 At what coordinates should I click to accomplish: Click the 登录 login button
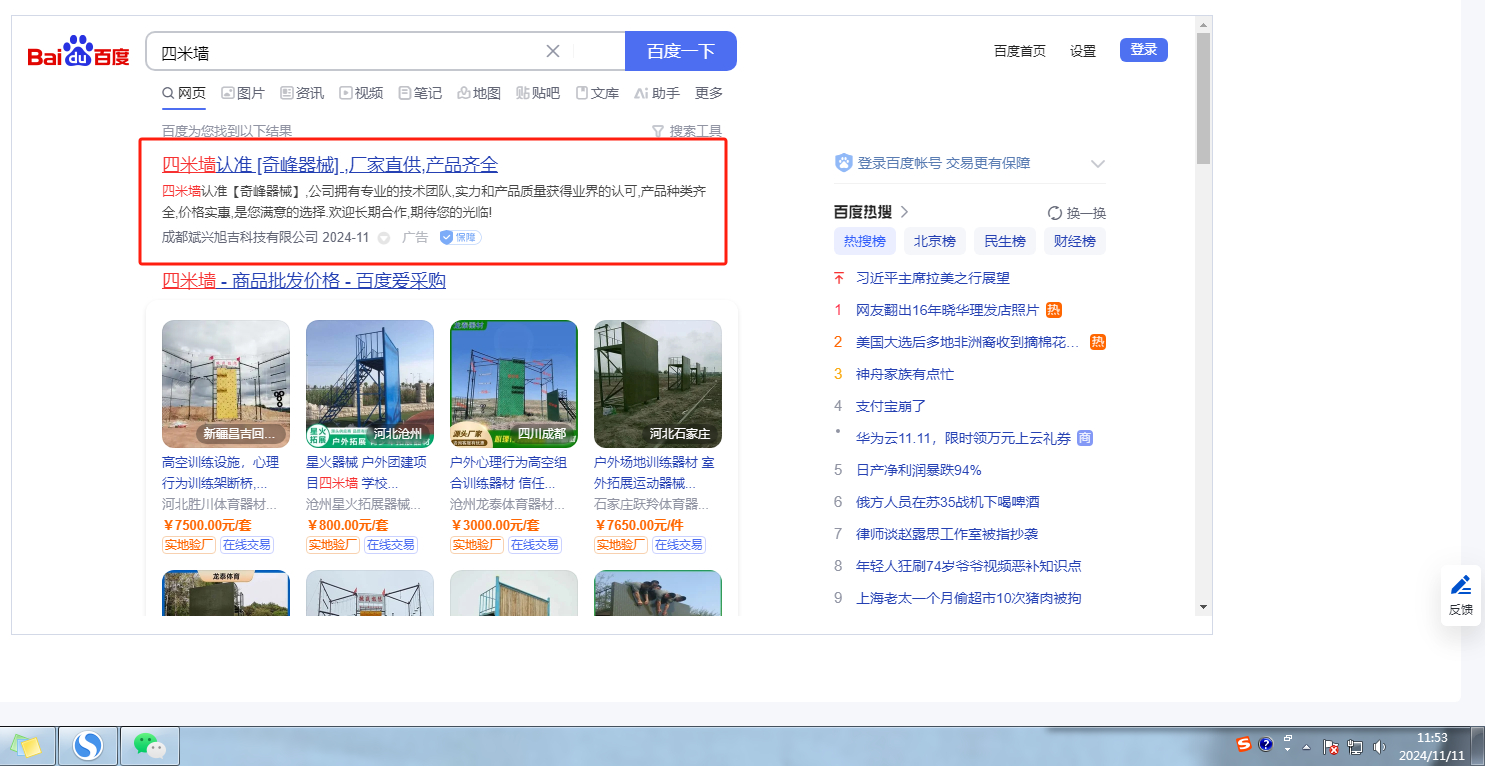(1143, 50)
